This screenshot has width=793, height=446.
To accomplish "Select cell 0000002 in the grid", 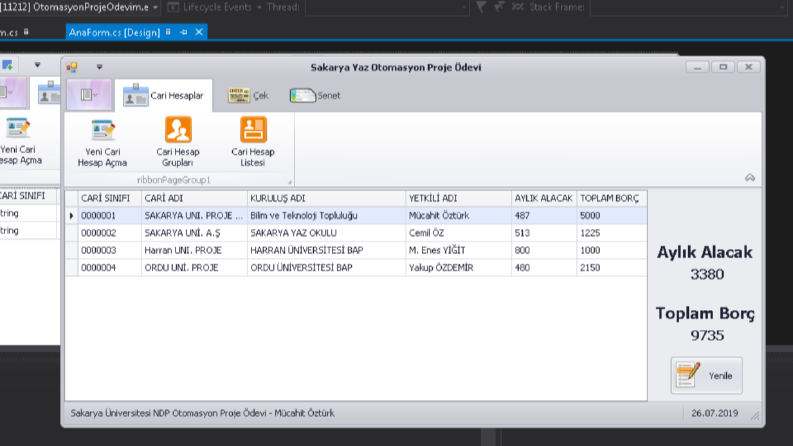I will [x=110, y=233].
